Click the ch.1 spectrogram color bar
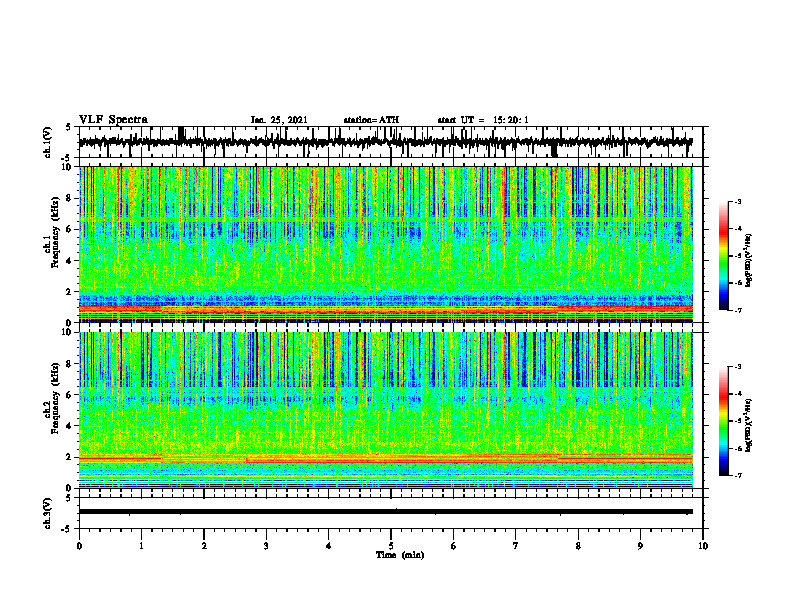The width and height of the screenshot is (792, 612). coord(723,256)
